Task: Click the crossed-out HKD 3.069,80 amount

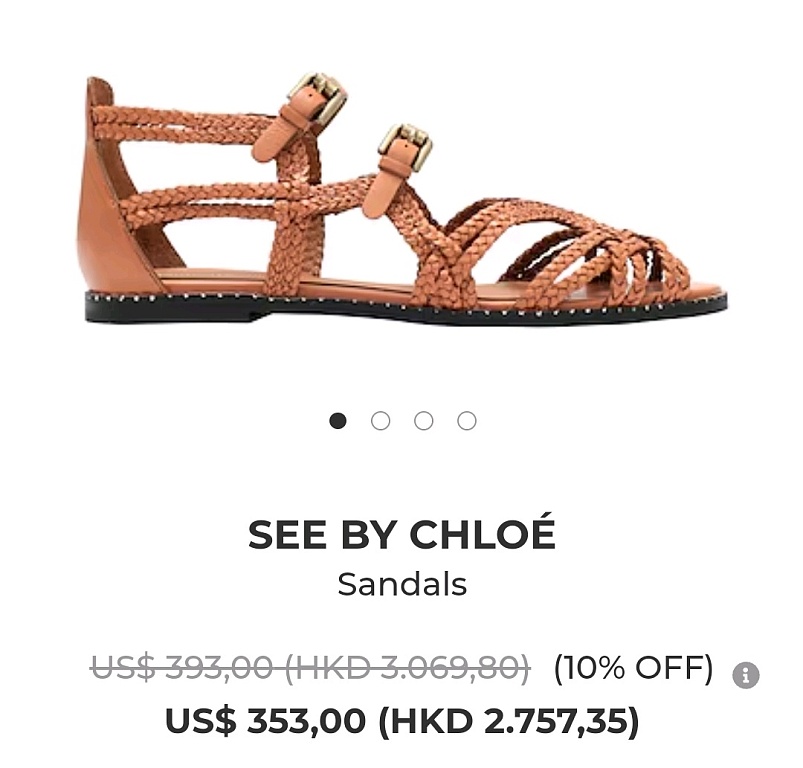Action: 407,668
